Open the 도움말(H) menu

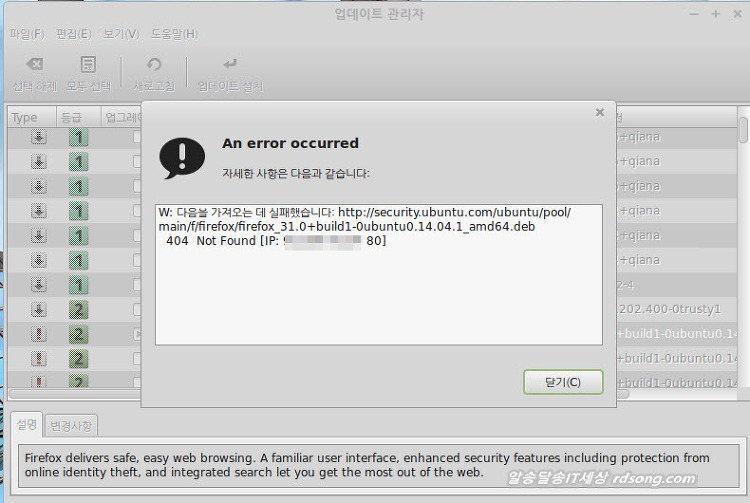[x=174, y=33]
